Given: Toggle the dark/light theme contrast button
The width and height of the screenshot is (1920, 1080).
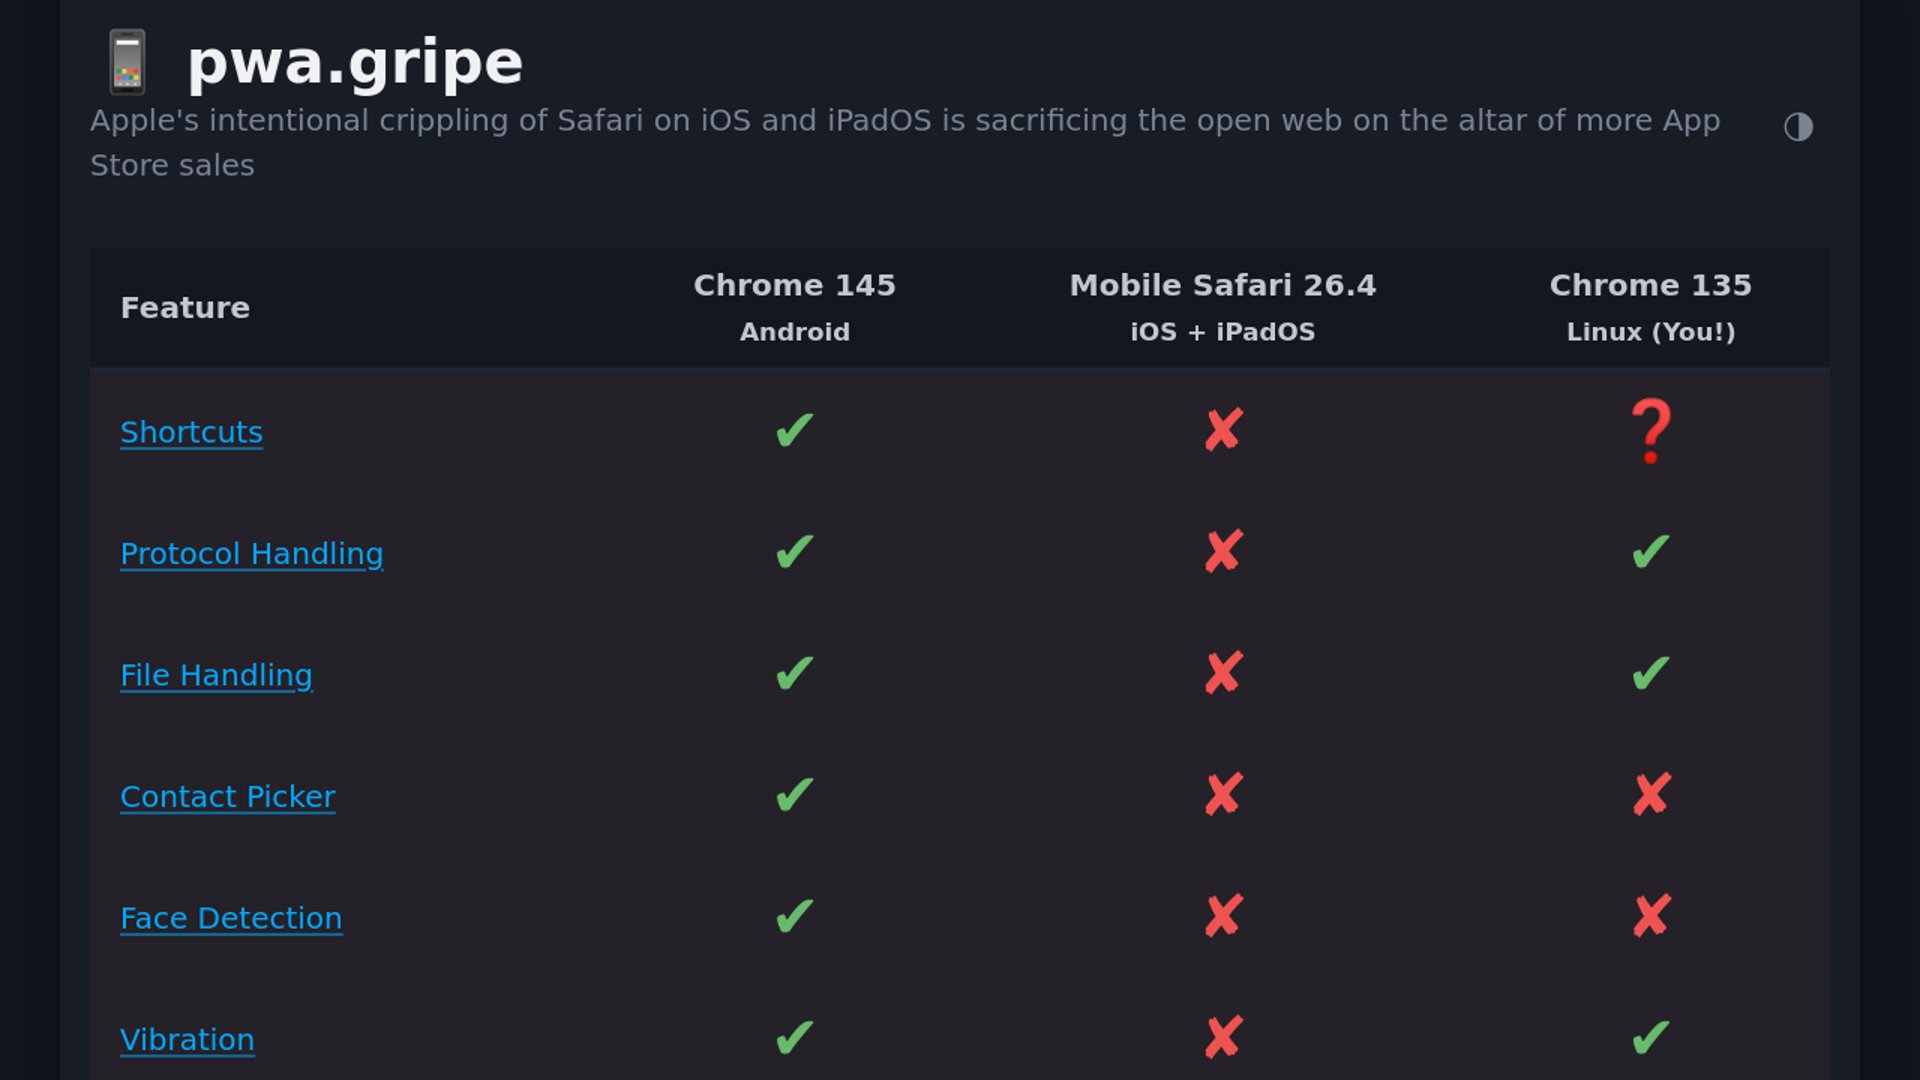Looking at the screenshot, I should click(1798, 126).
